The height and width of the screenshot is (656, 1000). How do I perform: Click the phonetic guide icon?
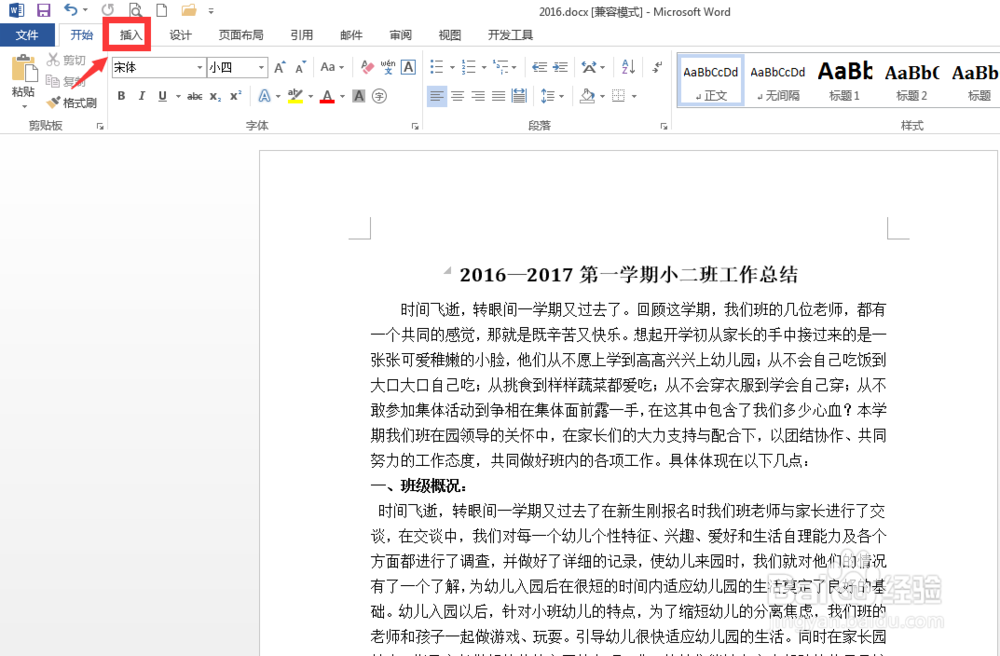coord(388,66)
